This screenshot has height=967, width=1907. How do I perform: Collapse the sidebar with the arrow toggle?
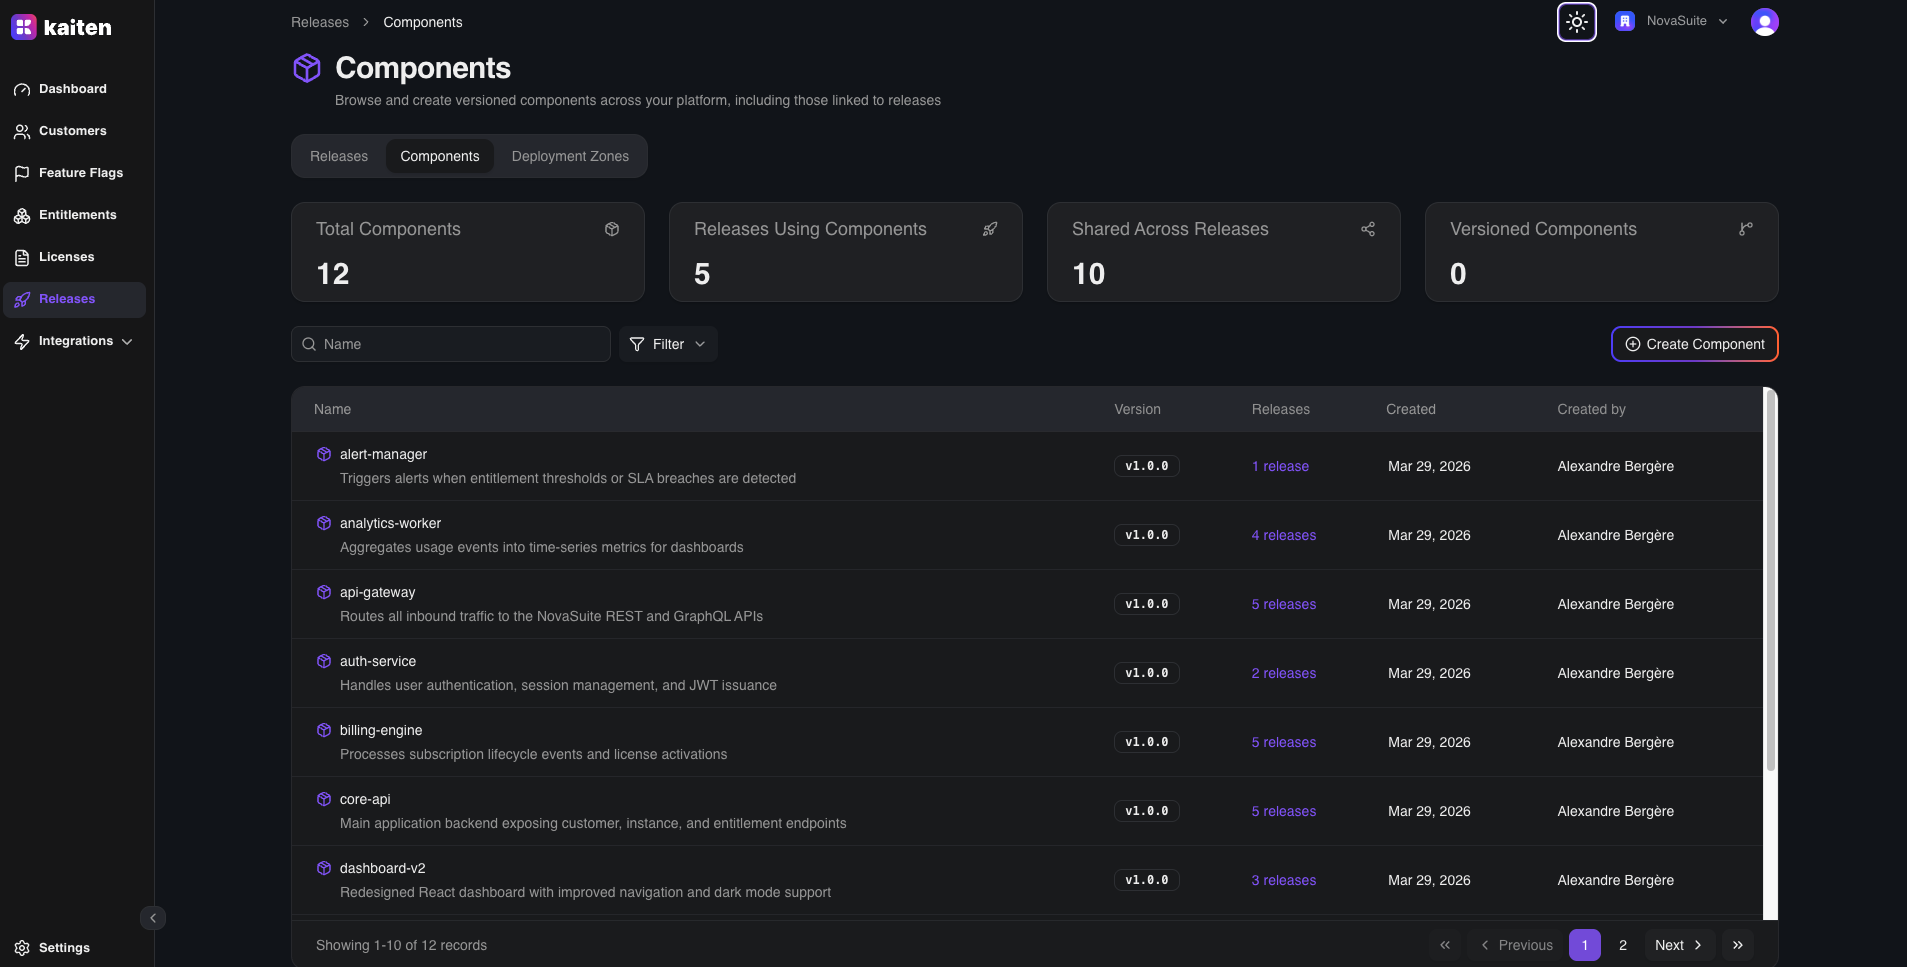click(153, 918)
